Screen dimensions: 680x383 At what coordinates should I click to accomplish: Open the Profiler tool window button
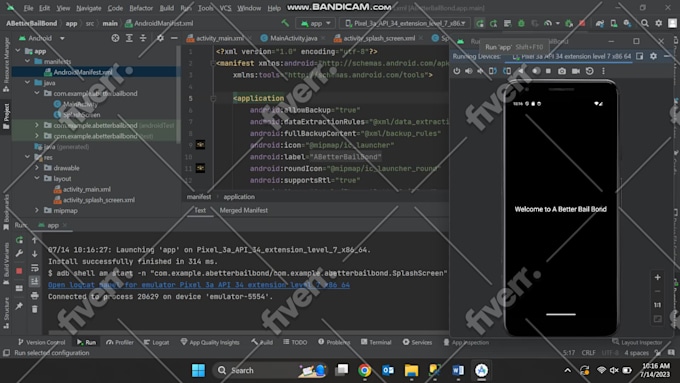tap(120, 342)
